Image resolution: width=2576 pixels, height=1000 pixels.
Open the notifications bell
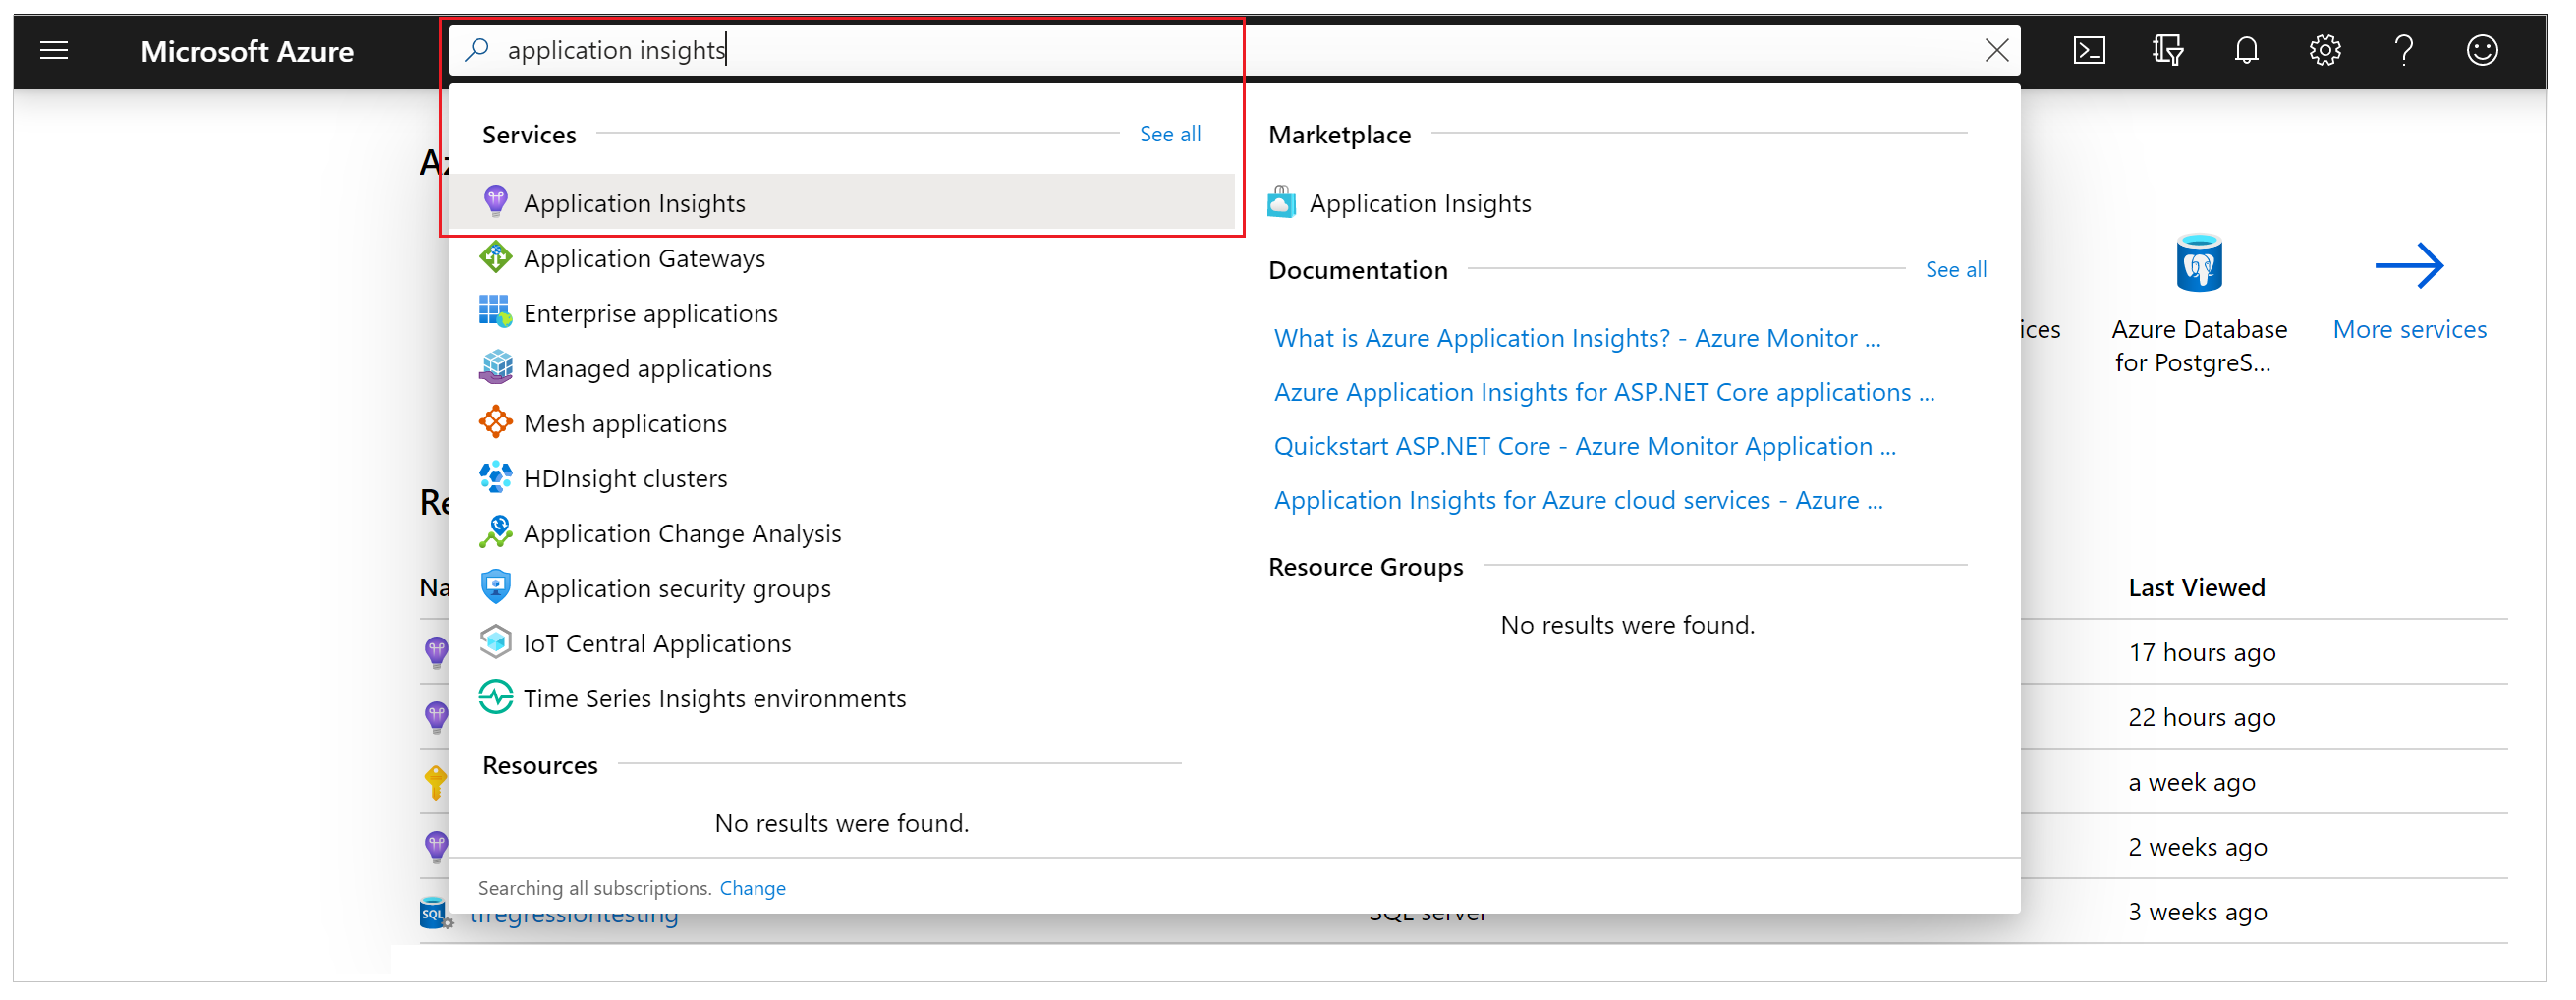(2246, 50)
